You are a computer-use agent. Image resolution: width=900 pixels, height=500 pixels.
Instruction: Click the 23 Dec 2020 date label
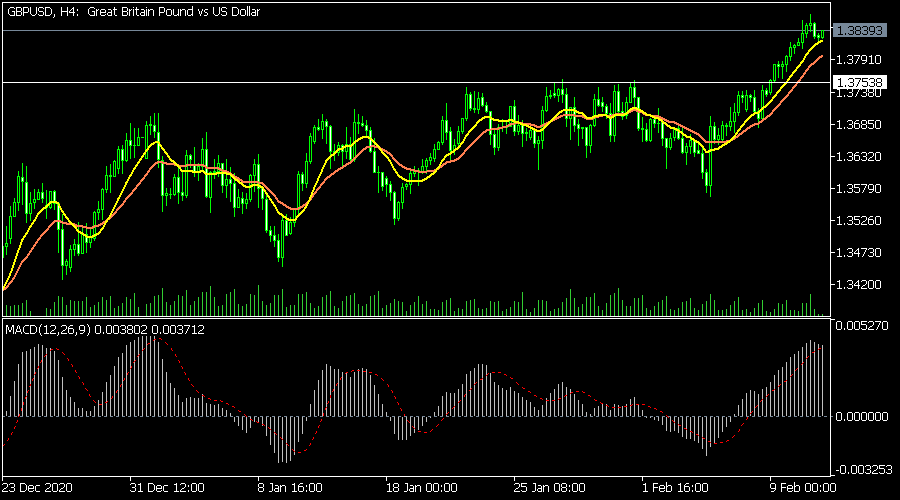pyautogui.click(x=42, y=487)
